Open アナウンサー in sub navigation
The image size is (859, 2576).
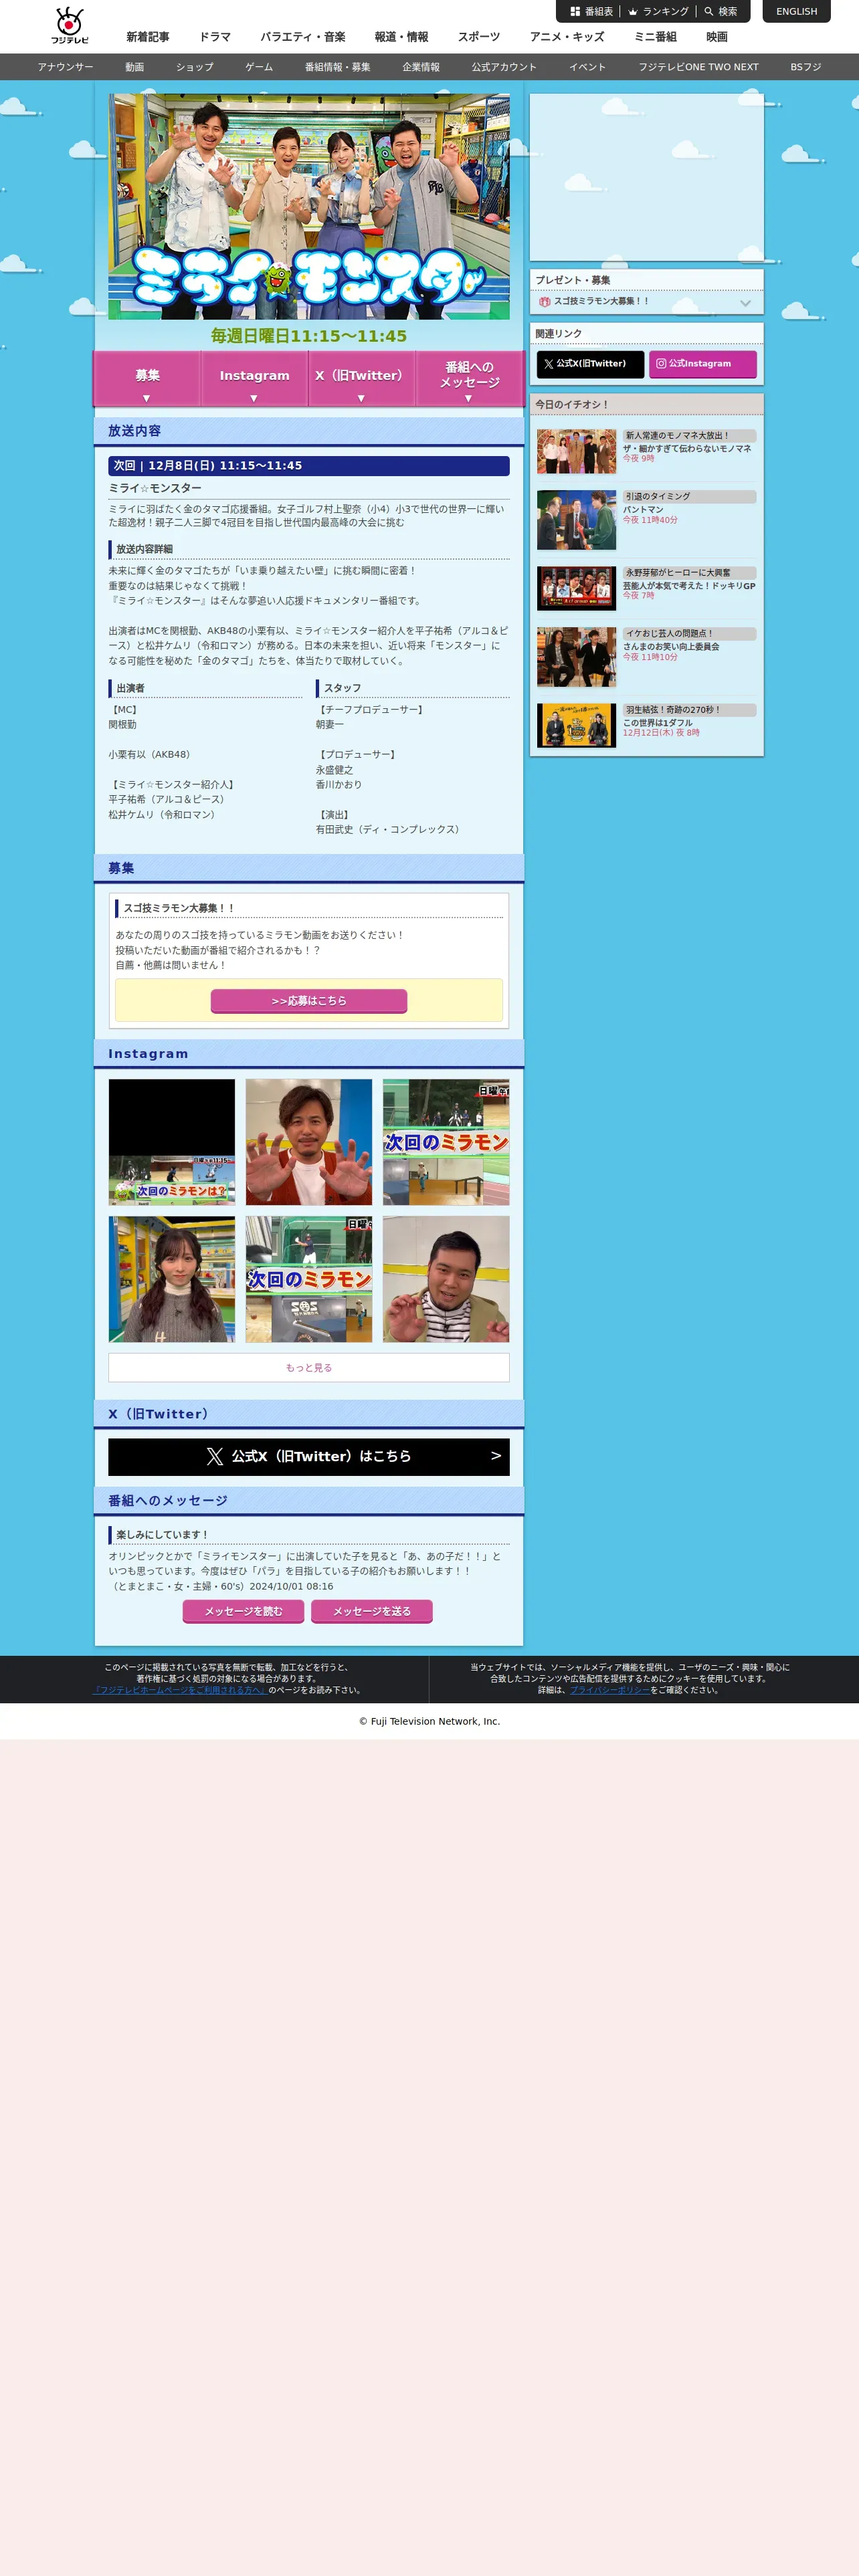click(66, 67)
